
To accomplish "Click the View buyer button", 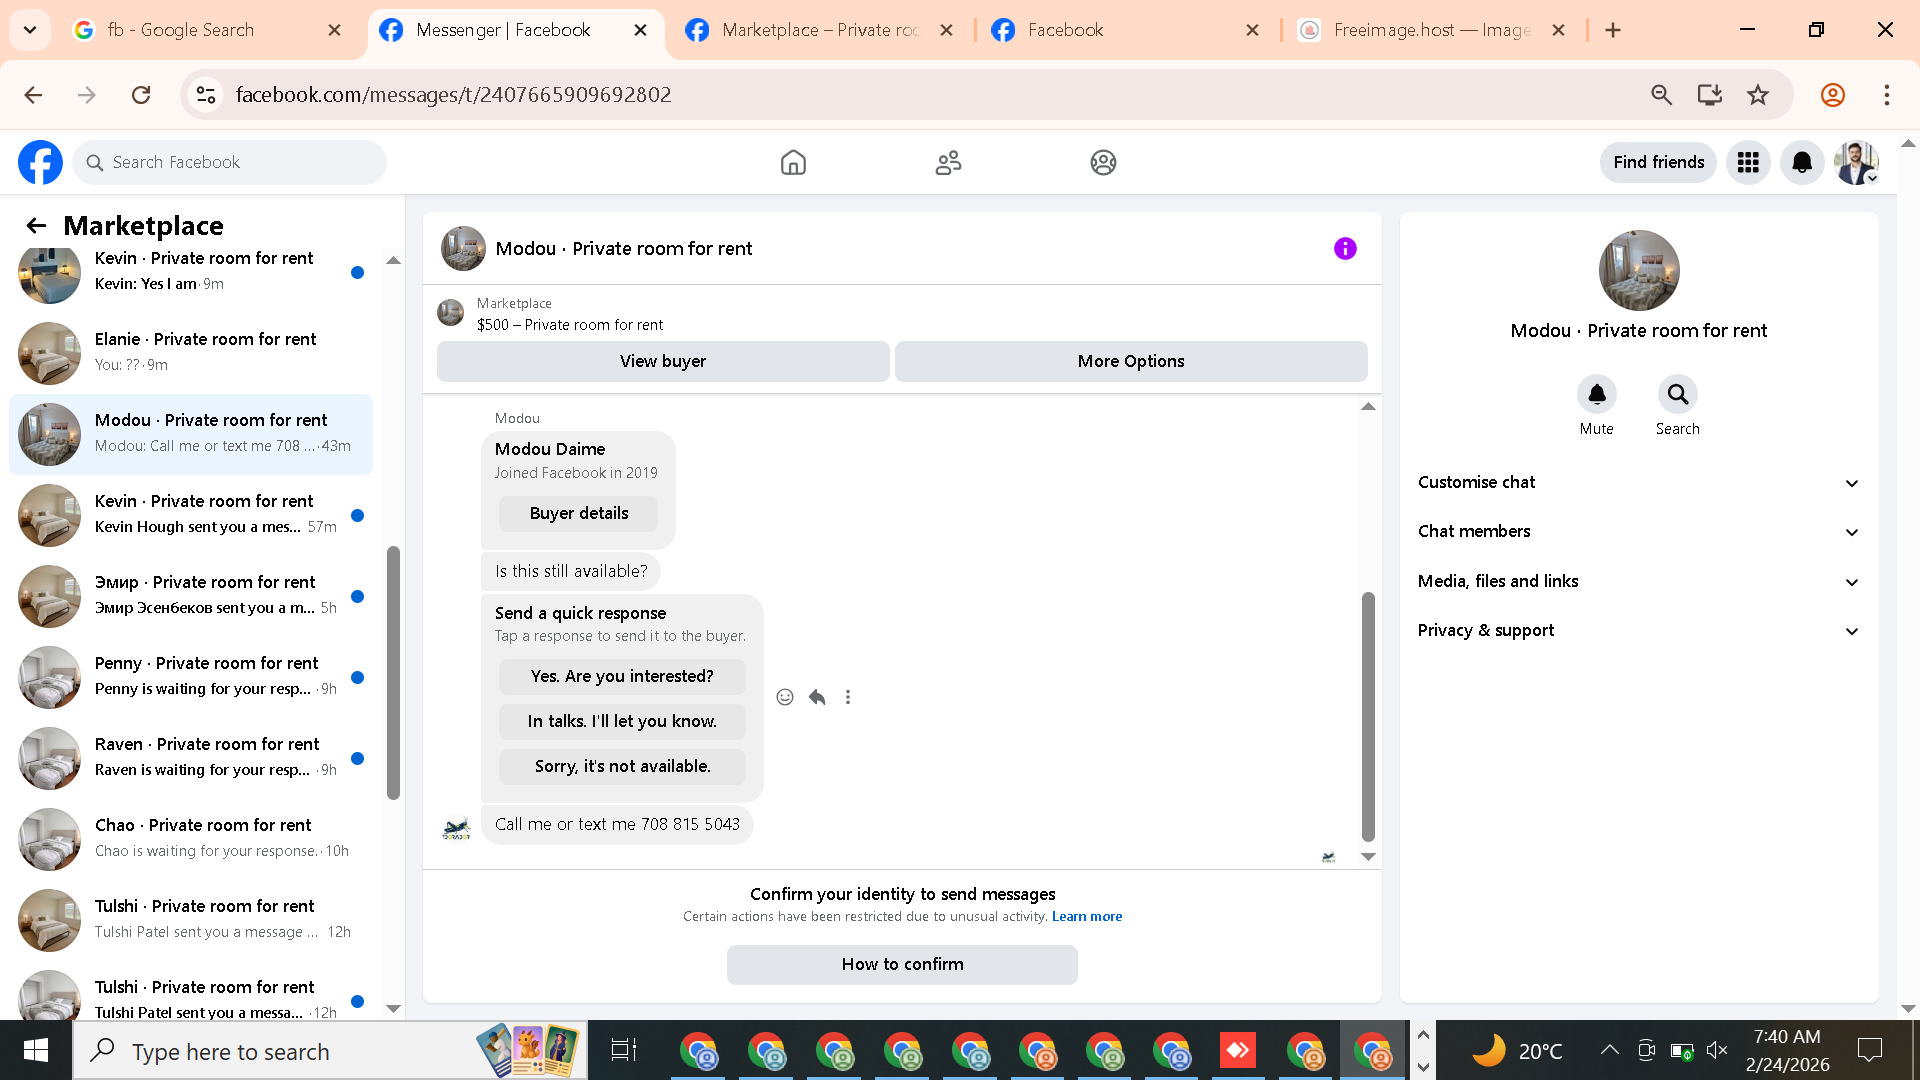I will 662,361.
